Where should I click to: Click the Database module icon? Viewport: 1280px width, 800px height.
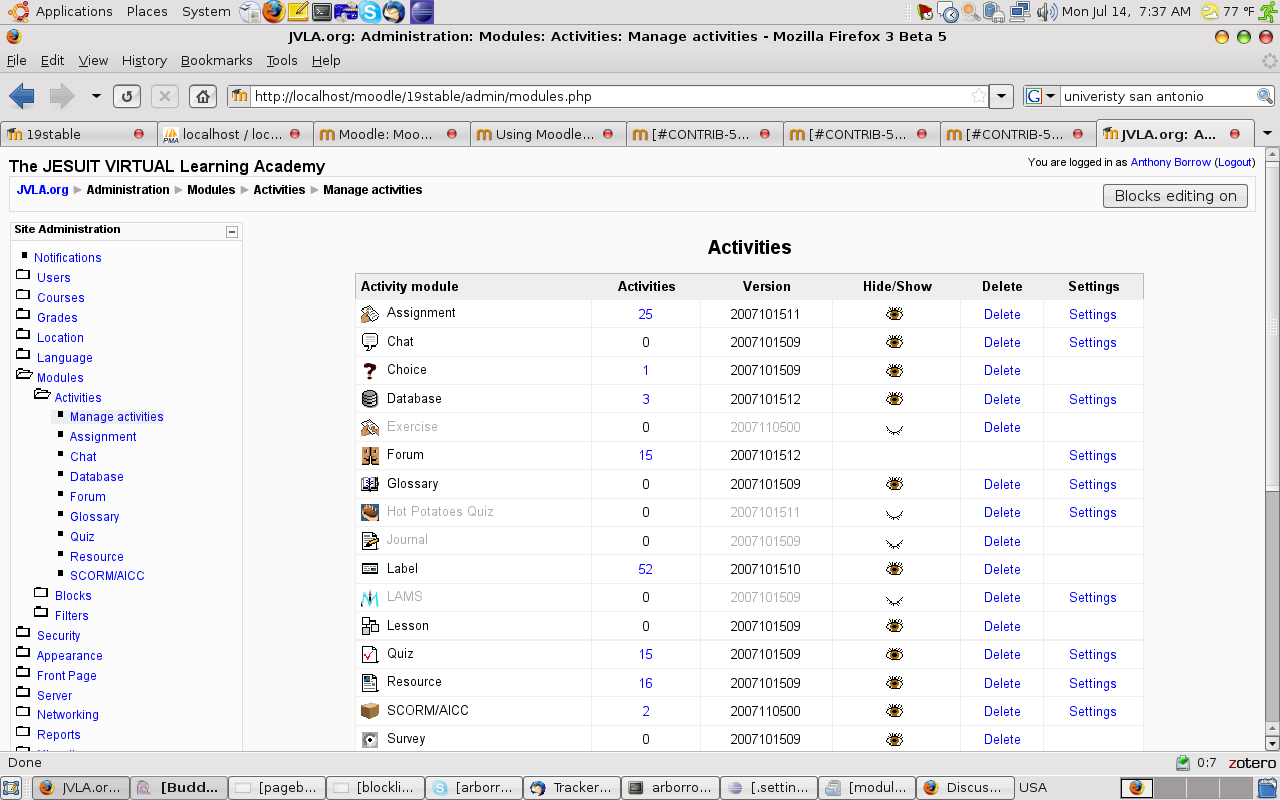370,399
